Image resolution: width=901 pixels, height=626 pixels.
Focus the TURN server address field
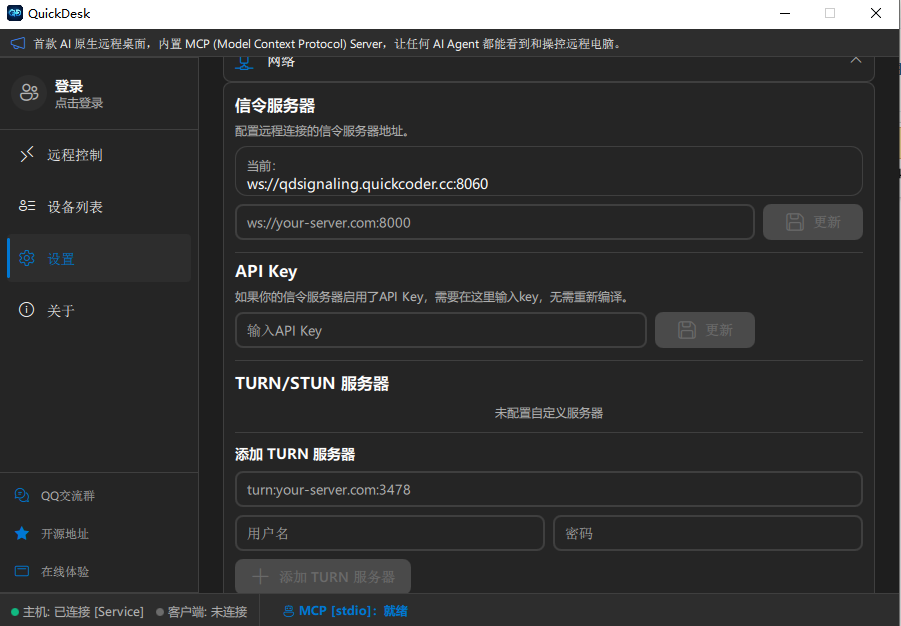click(549, 489)
